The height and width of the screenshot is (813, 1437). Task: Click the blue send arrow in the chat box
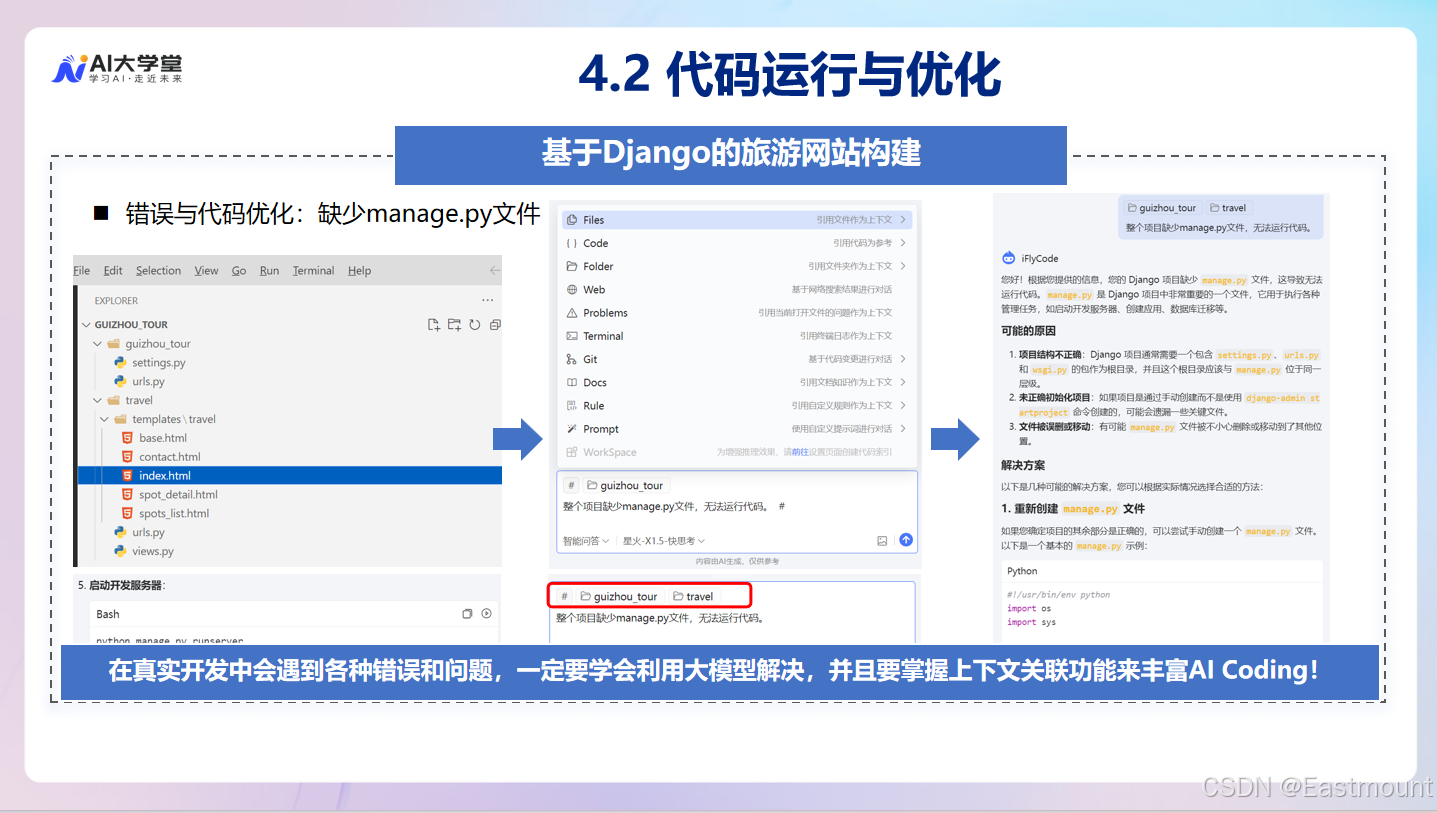[905, 540]
